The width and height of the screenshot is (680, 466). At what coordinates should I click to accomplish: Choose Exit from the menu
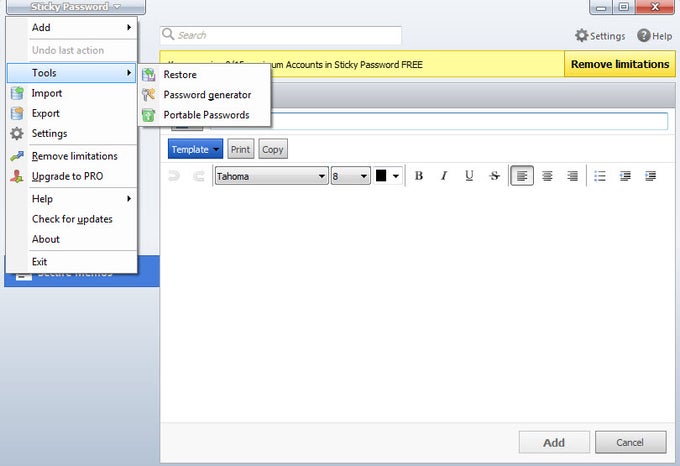point(72,262)
